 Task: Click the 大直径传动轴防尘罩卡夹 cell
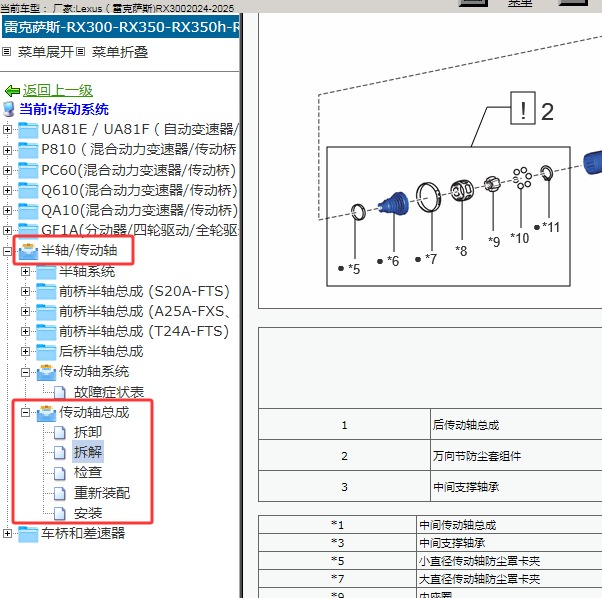point(509,578)
